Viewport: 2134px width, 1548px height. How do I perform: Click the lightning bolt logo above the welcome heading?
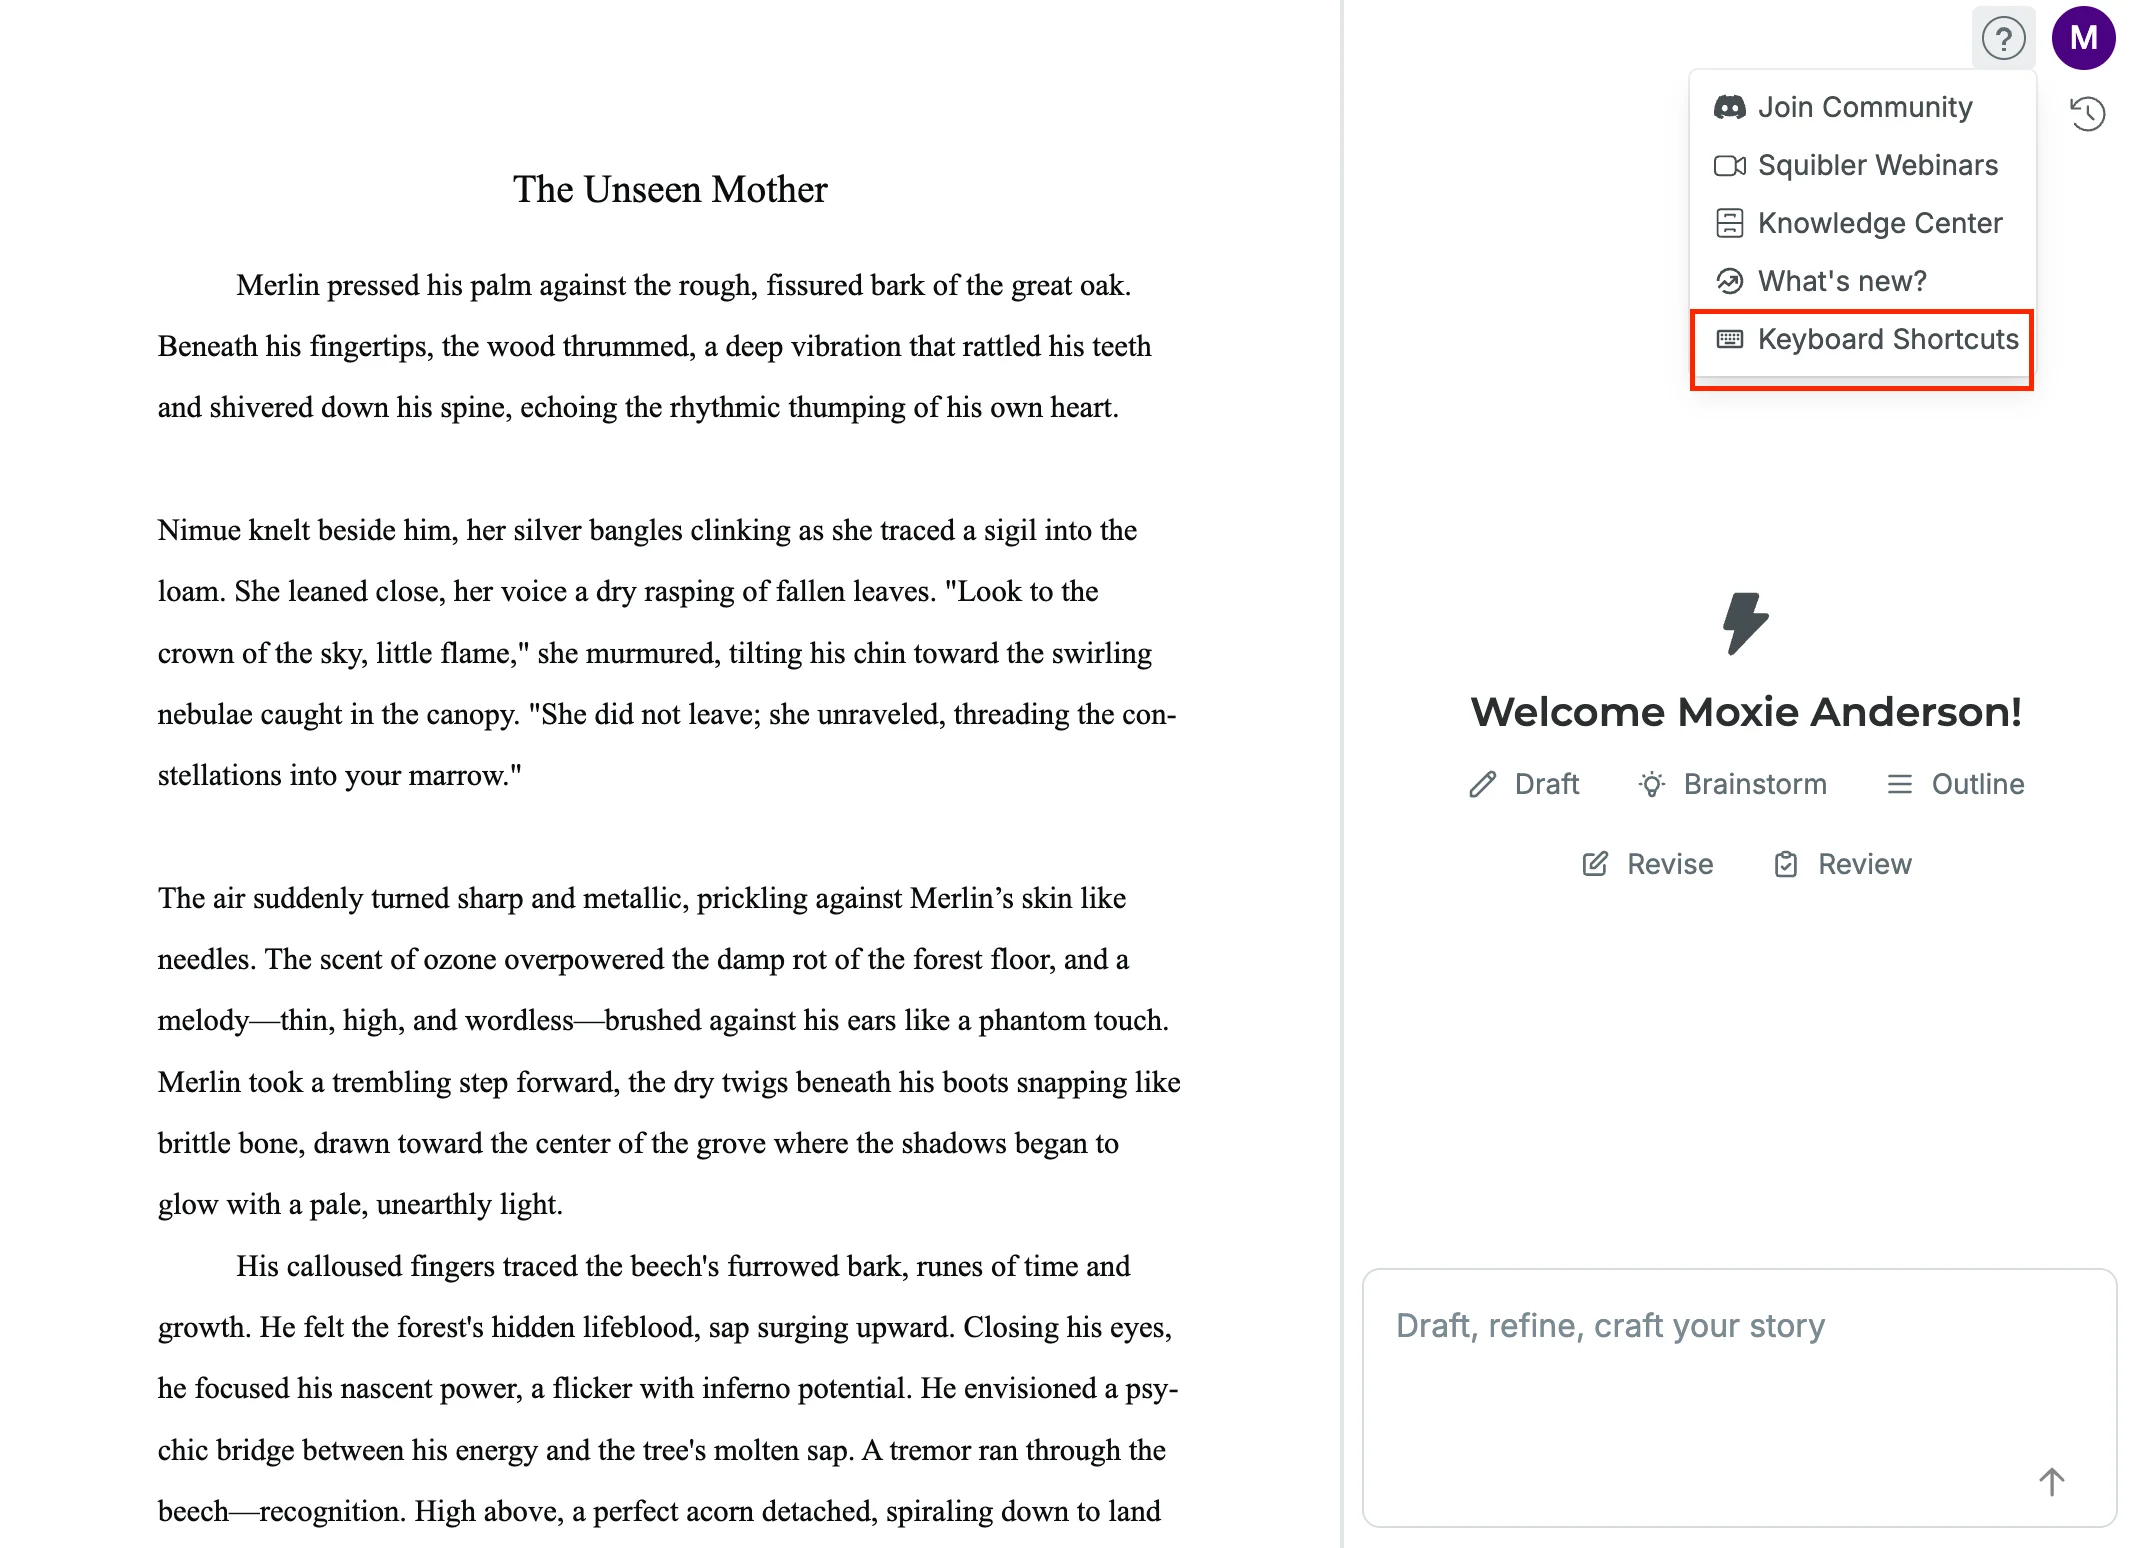1745,623
